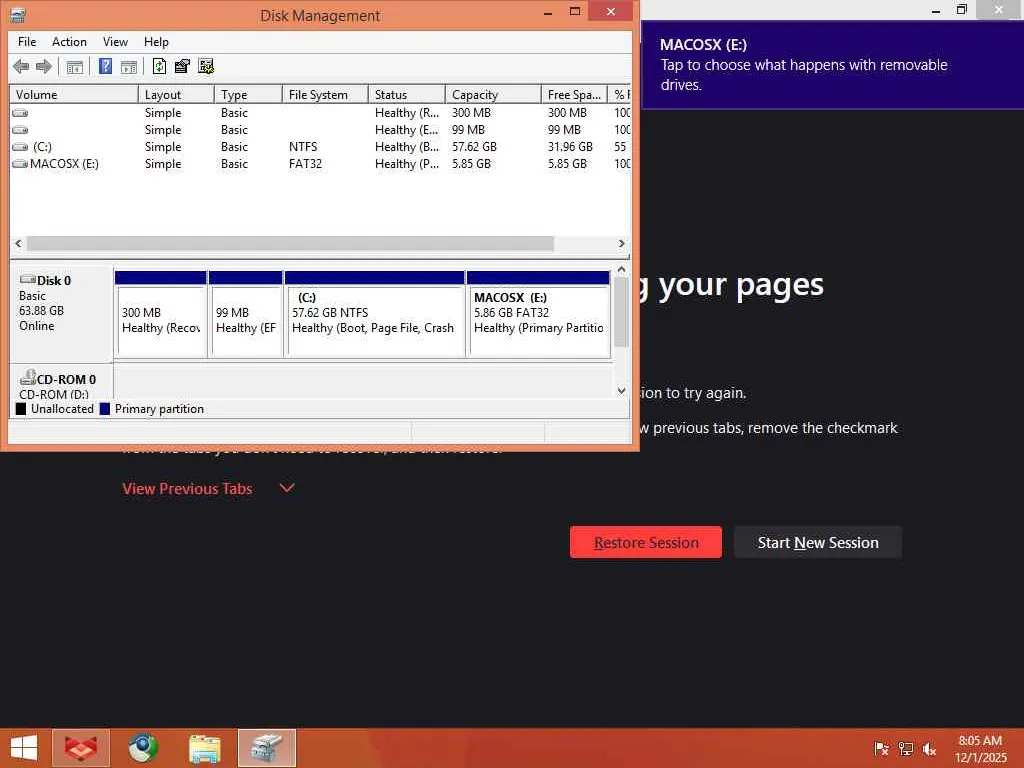Open Action Center flag tray icon
The width and height of the screenshot is (1024, 768).
tap(882, 748)
